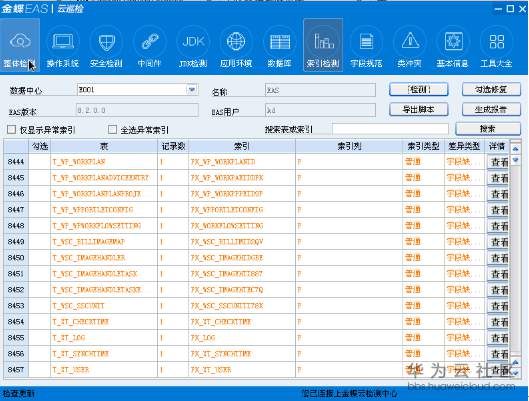Click the 勾选 column header

(40, 146)
